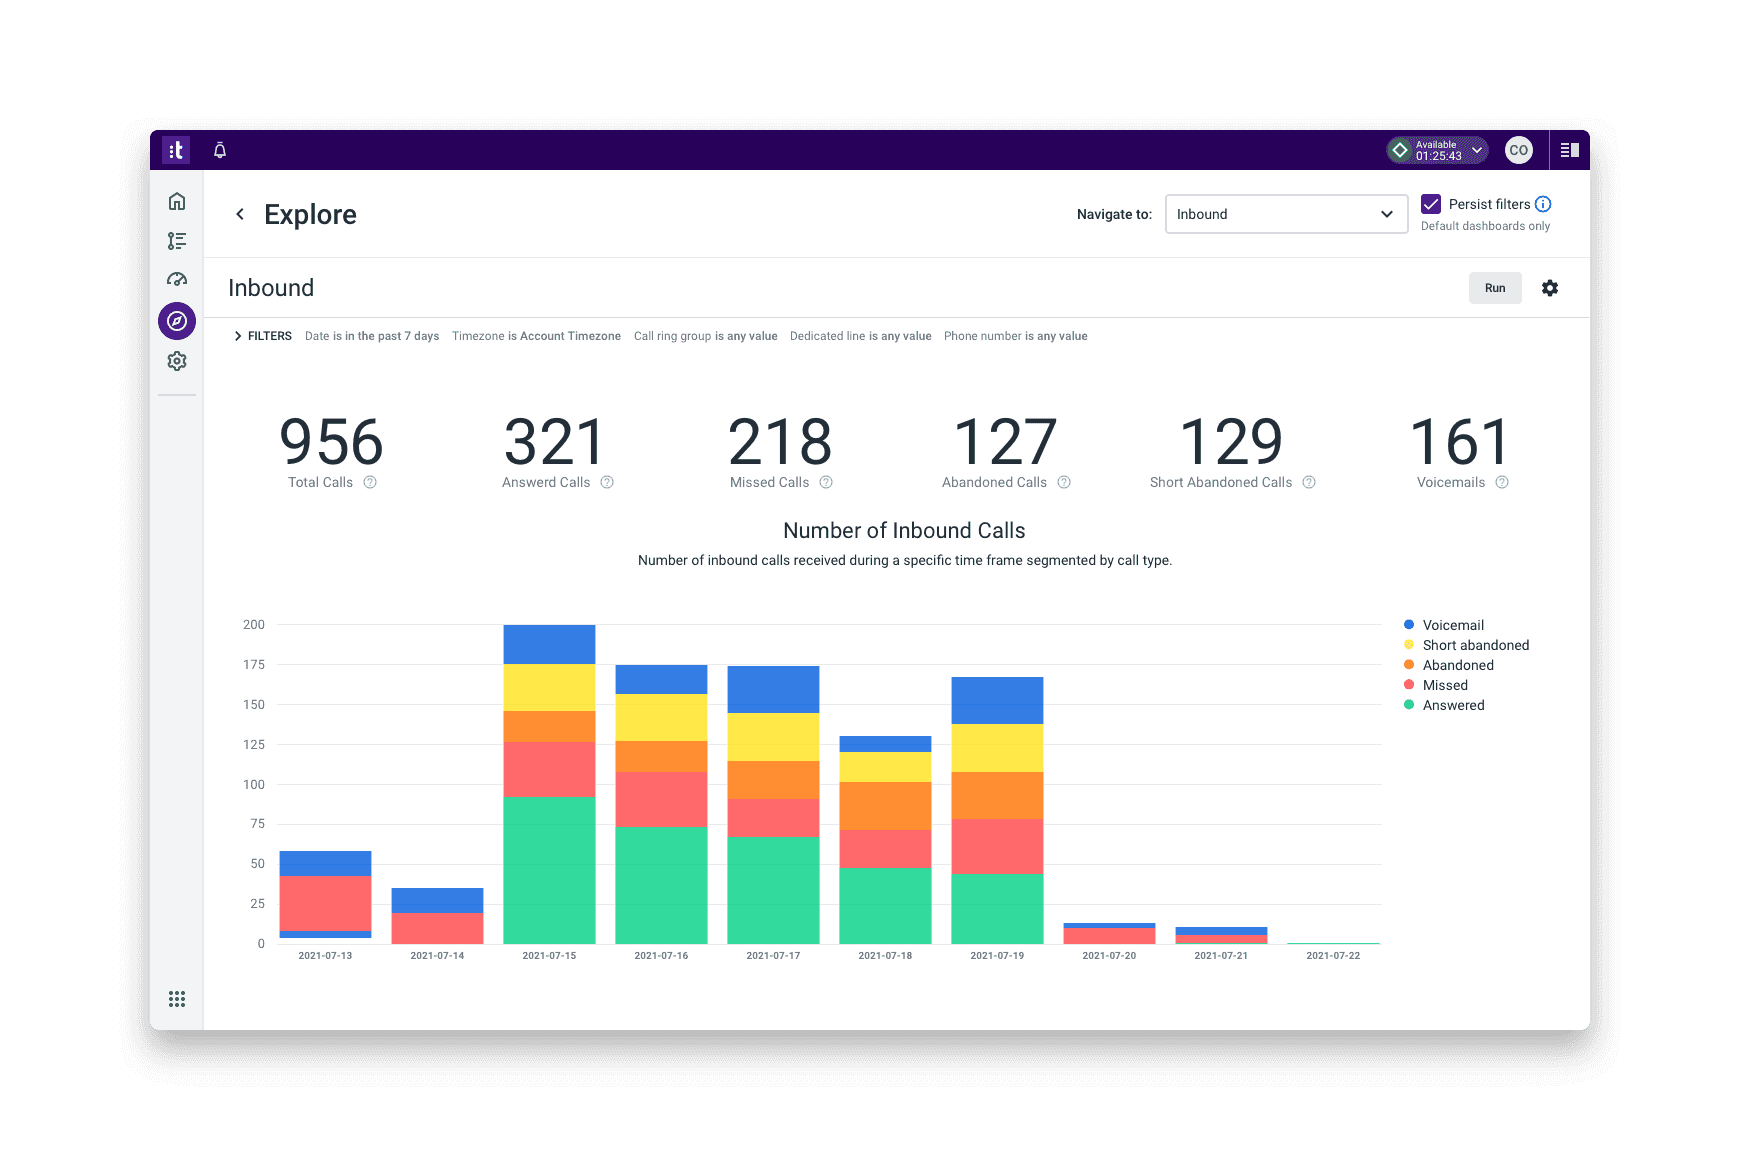This screenshot has height=1160, width=1740.
Task: Select the Explore compass icon
Action: (x=177, y=321)
